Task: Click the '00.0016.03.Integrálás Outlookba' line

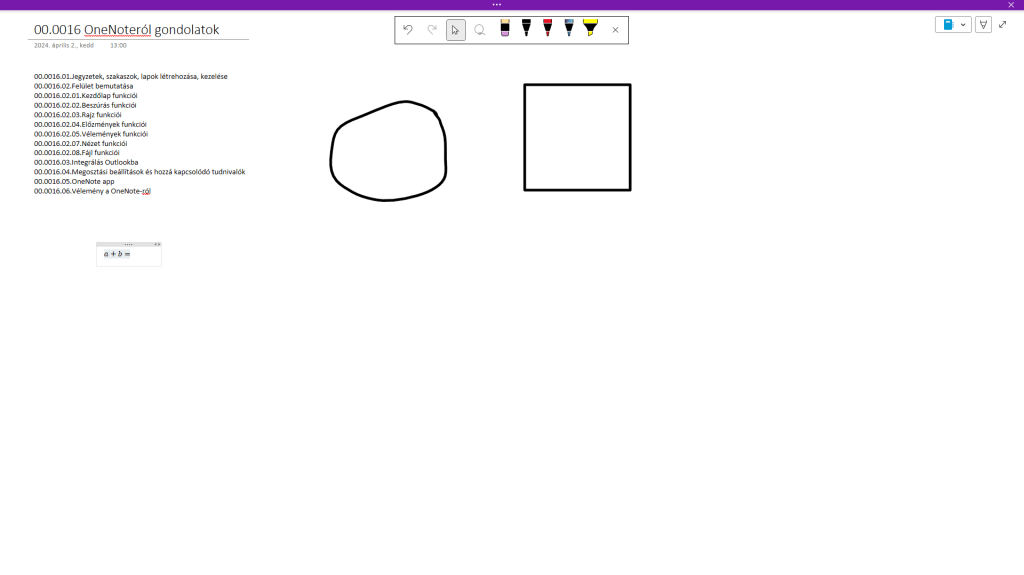Action: [86, 162]
